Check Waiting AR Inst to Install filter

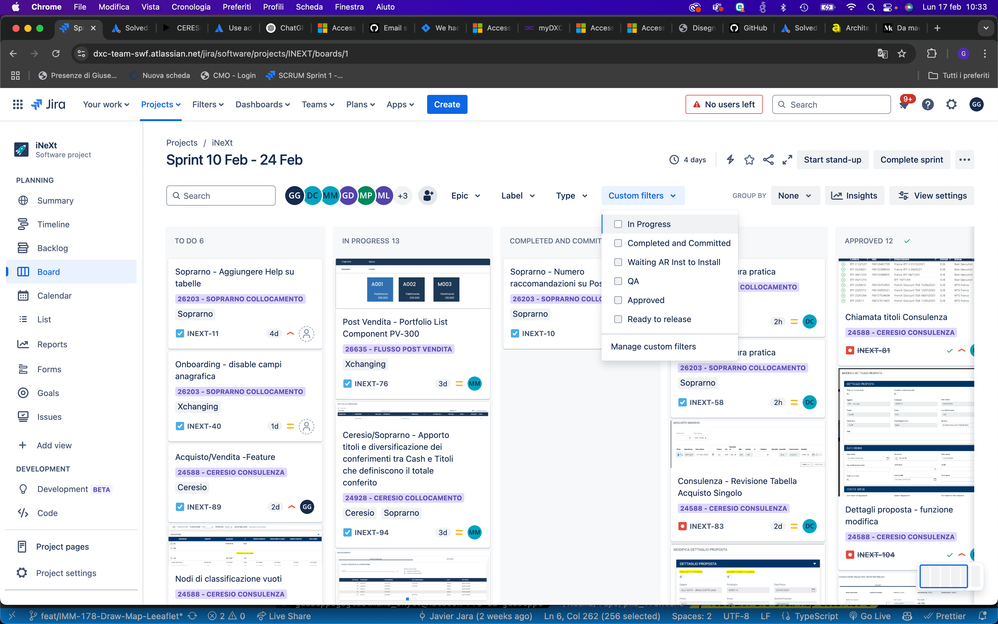[x=617, y=262]
